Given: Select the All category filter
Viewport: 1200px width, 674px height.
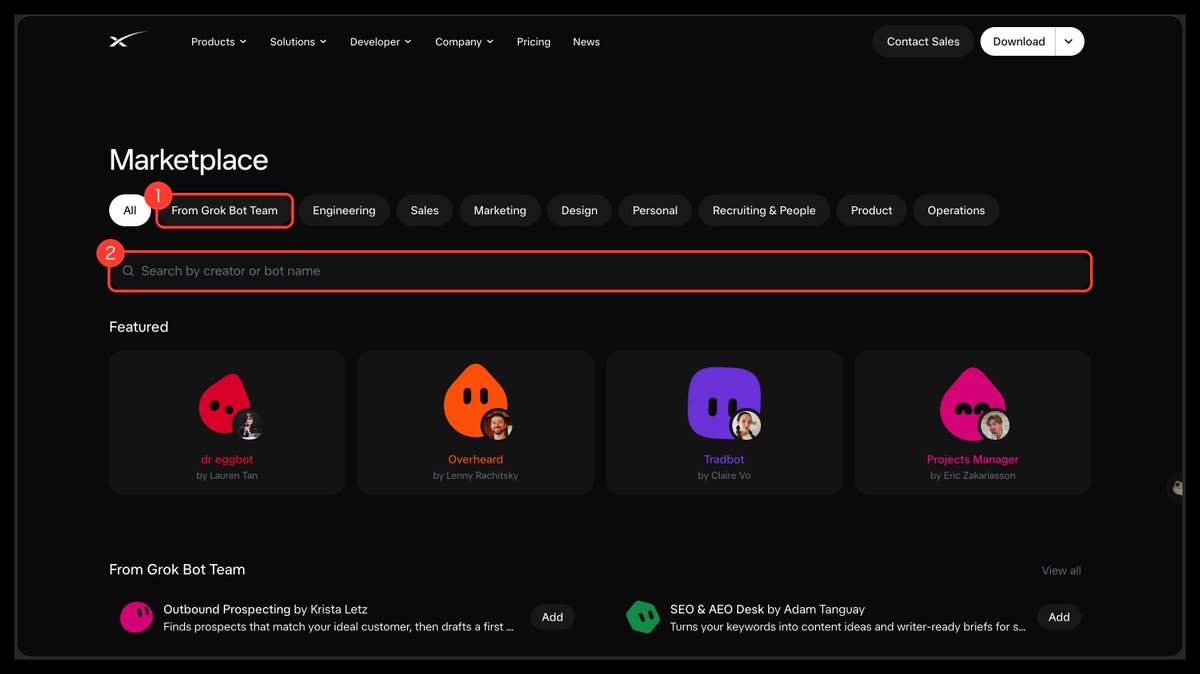Looking at the screenshot, I should 130,211.
